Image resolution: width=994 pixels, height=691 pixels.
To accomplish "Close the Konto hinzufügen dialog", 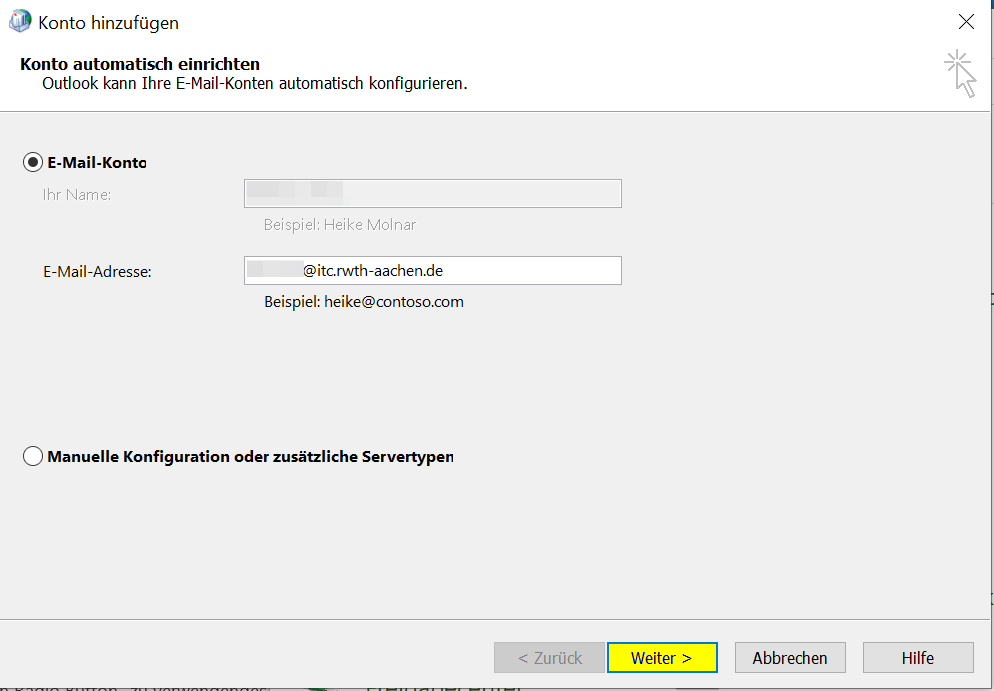I will (965, 21).
